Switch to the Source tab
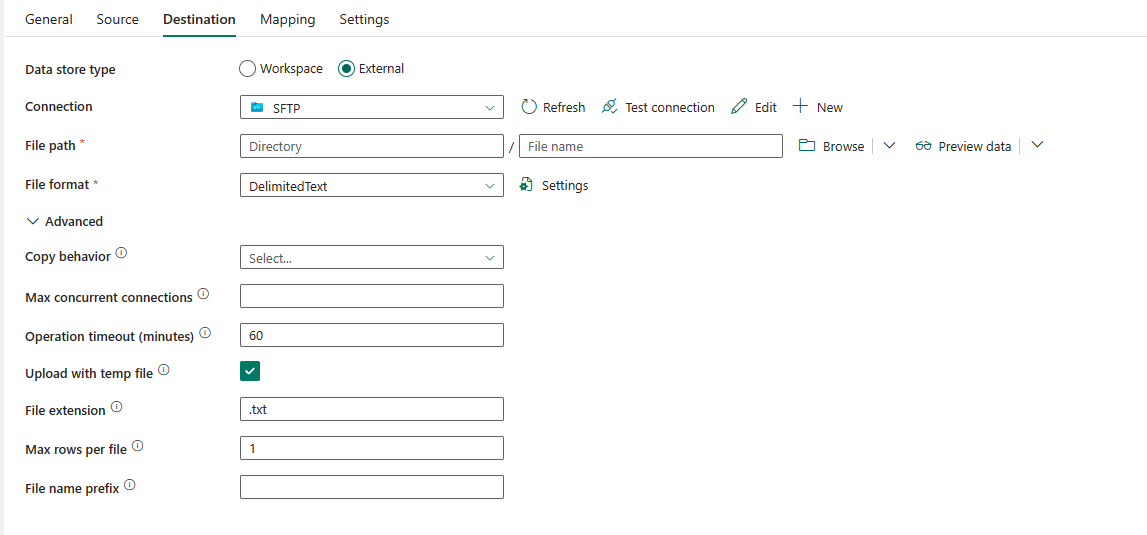Image resolution: width=1147 pixels, height=535 pixels. pyautogui.click(x=117, y=19)
